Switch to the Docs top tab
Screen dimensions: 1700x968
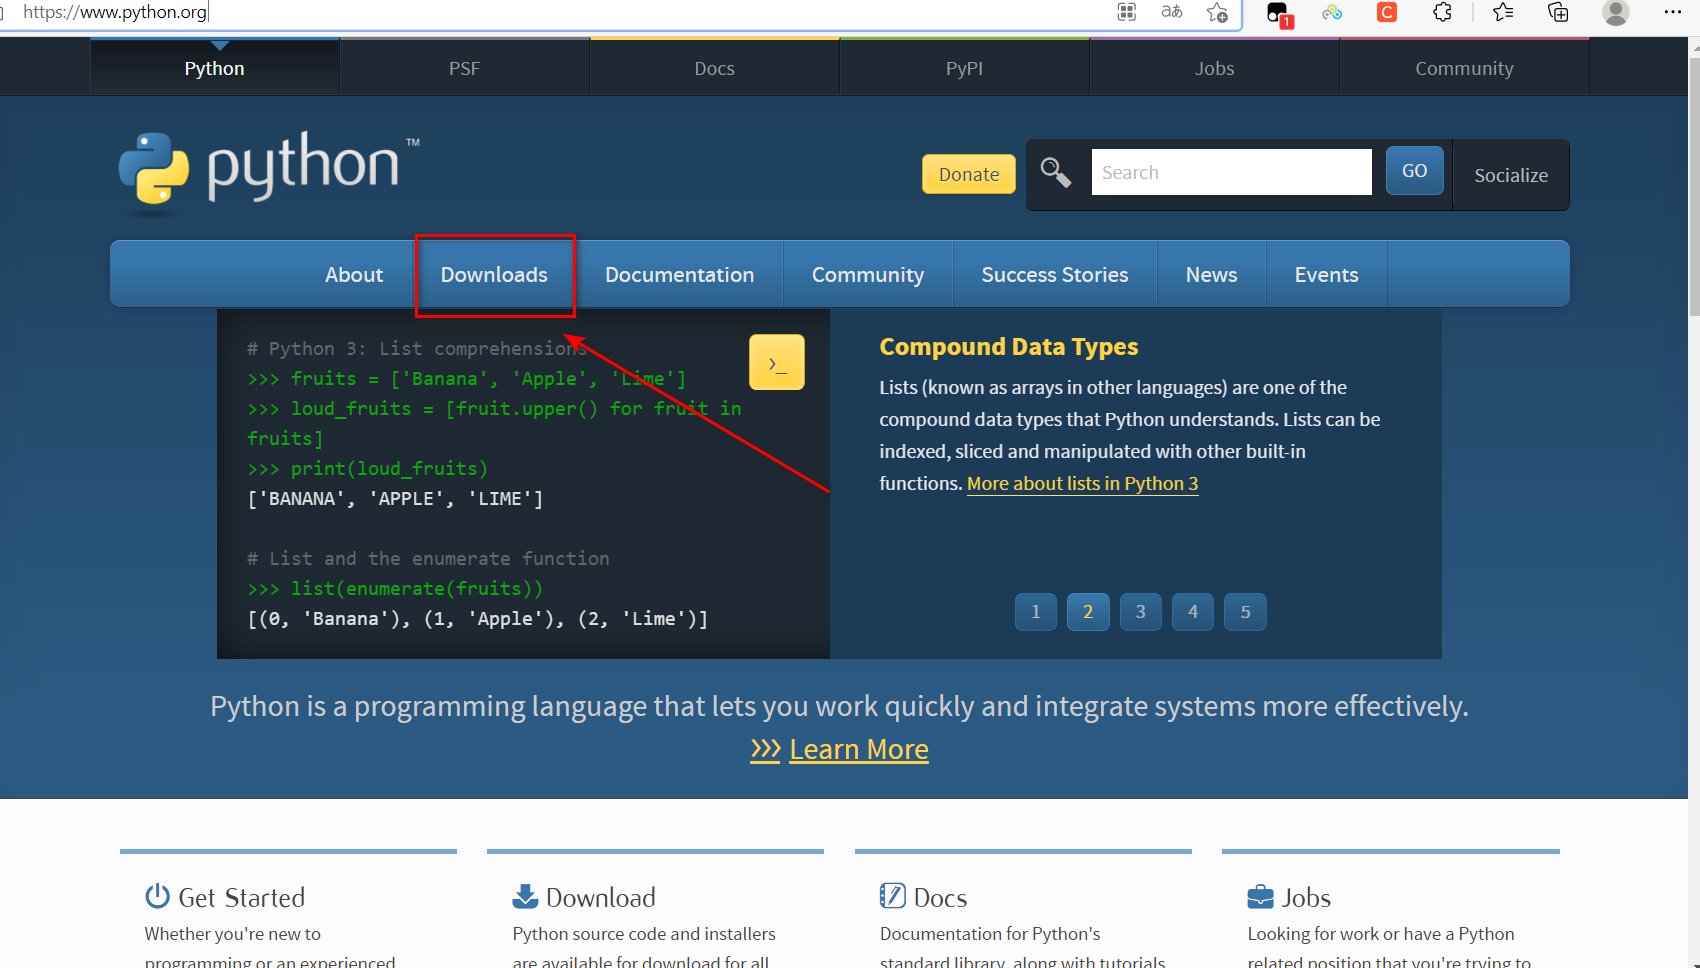click(715, 68)
